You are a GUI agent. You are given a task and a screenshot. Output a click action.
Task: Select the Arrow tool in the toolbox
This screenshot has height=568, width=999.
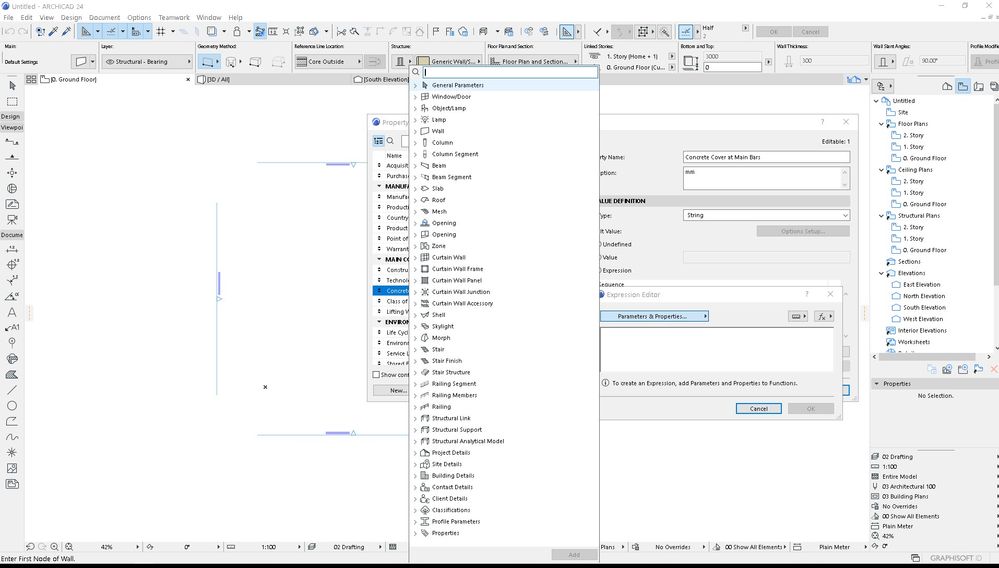12,86
